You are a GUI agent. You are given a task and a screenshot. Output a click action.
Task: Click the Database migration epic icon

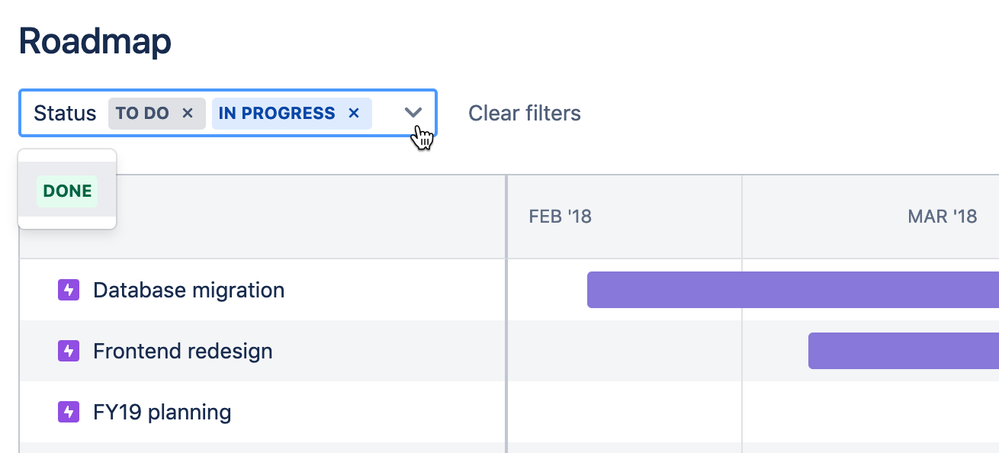[x=68, y=290]
